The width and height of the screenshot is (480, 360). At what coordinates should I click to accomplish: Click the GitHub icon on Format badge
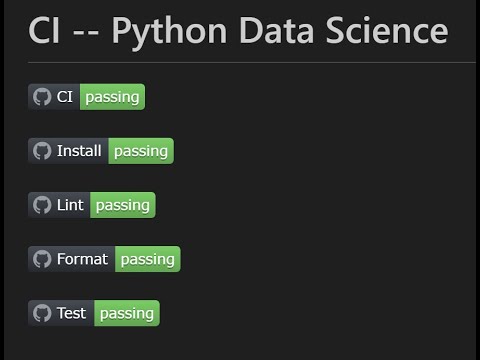tap(42, 259)
